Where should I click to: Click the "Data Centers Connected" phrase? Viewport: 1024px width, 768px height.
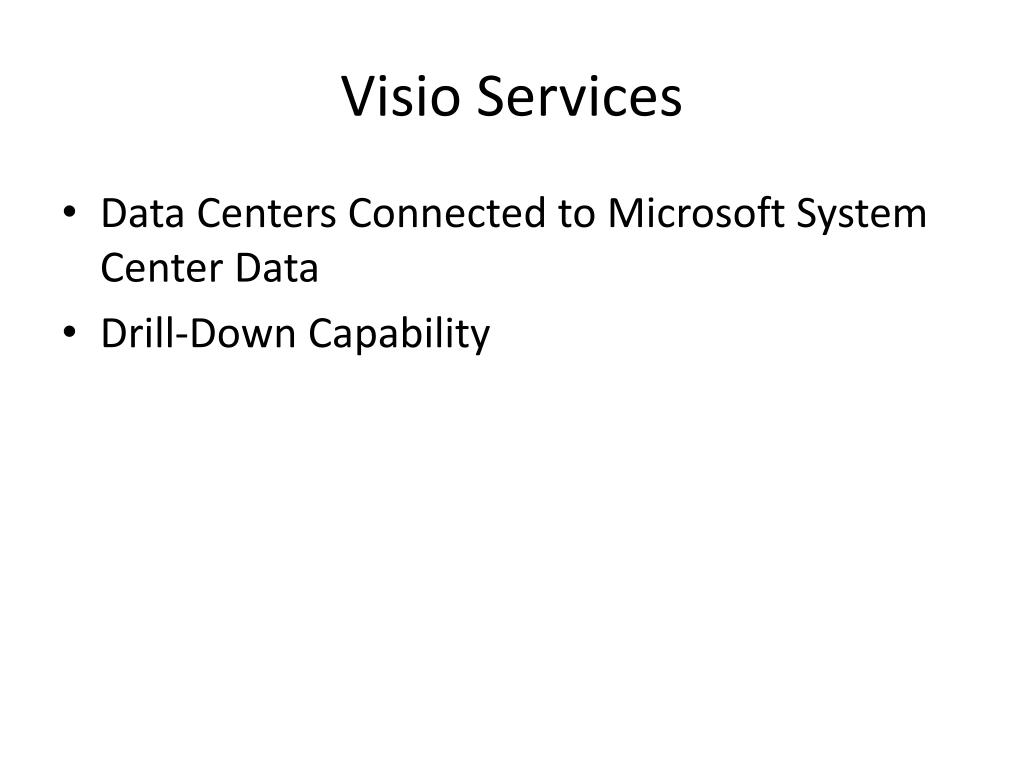pos(323,213)
